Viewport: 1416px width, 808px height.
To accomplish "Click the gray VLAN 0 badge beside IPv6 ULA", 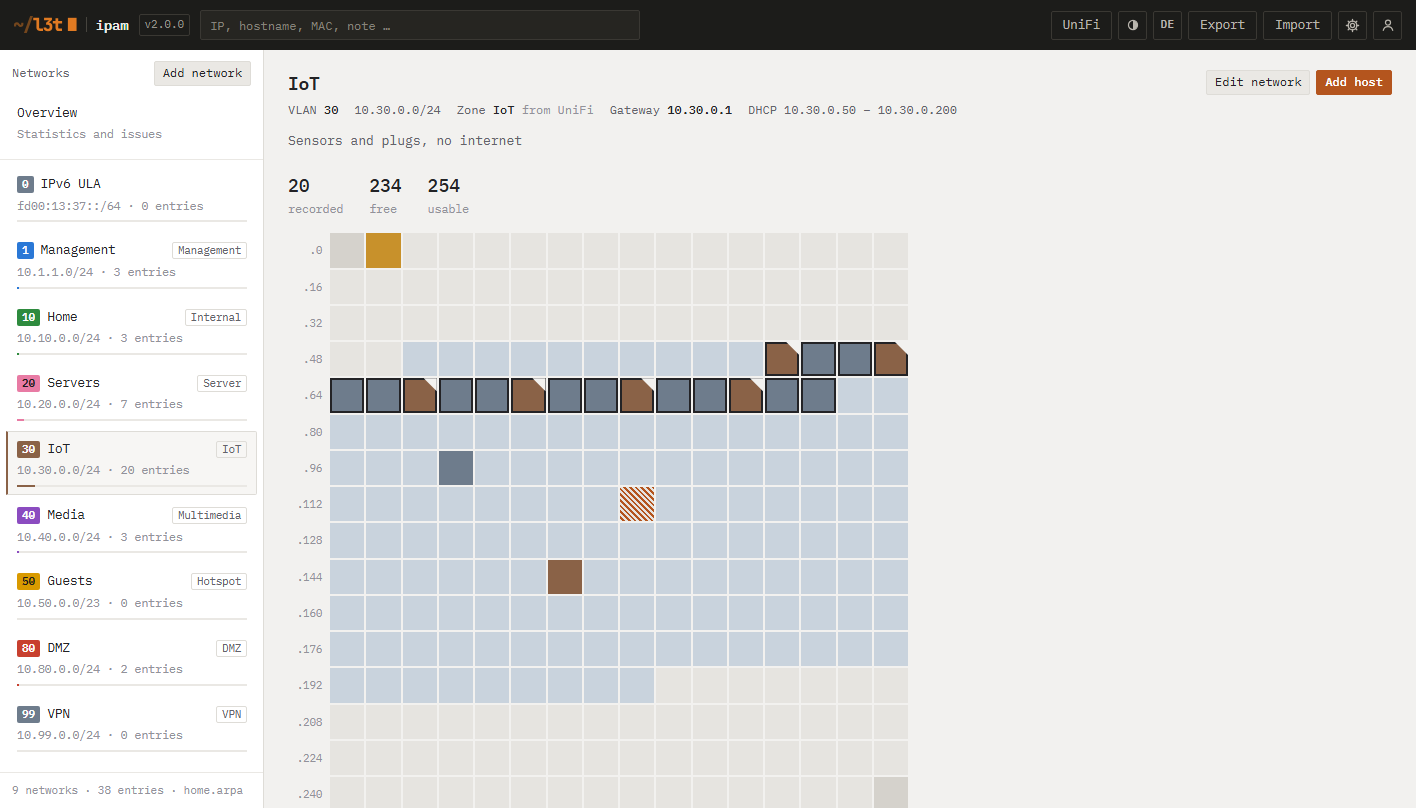I will 26,184.
